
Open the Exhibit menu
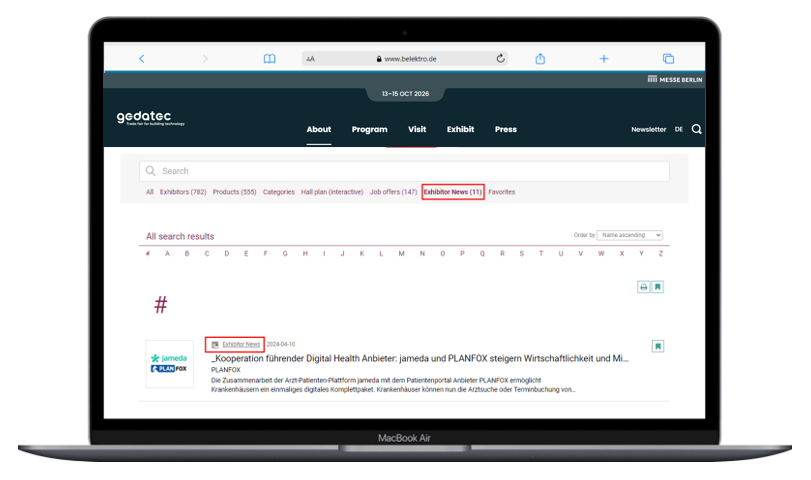(x=460, y=129)
